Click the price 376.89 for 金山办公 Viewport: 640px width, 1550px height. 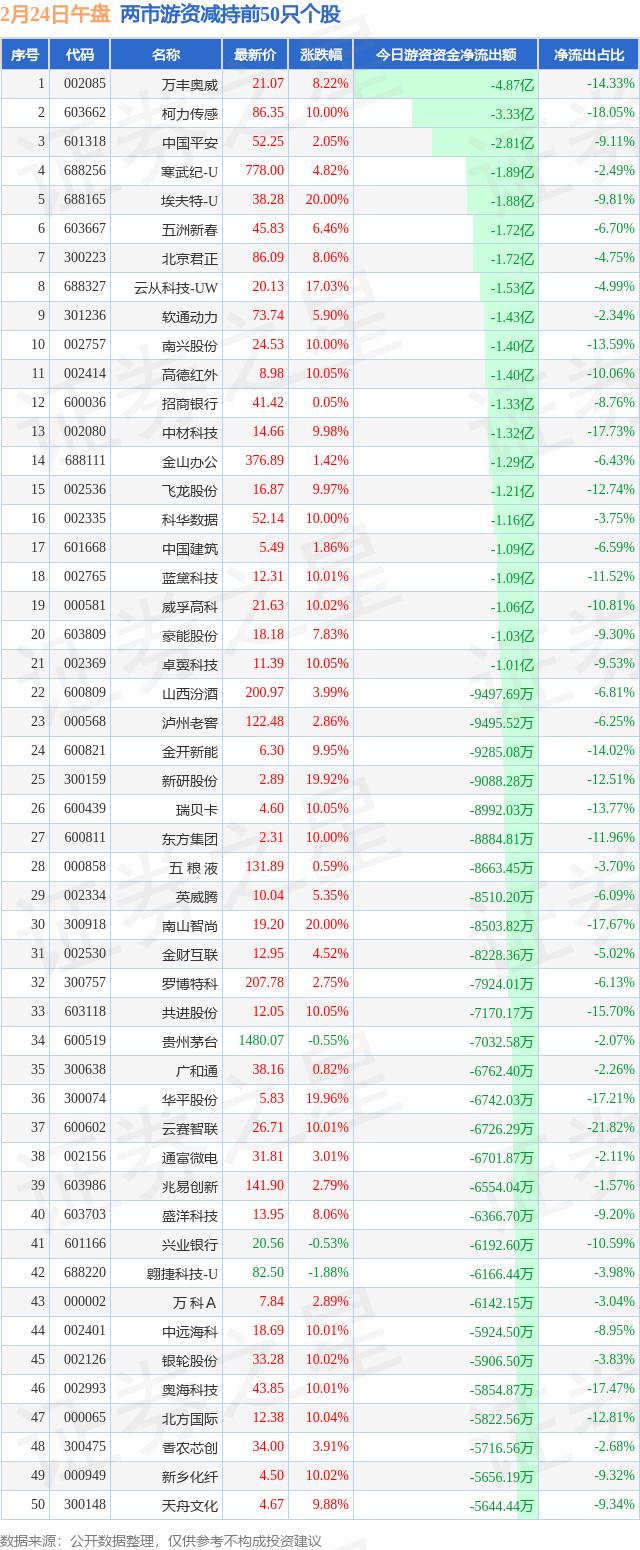(265, 461)
